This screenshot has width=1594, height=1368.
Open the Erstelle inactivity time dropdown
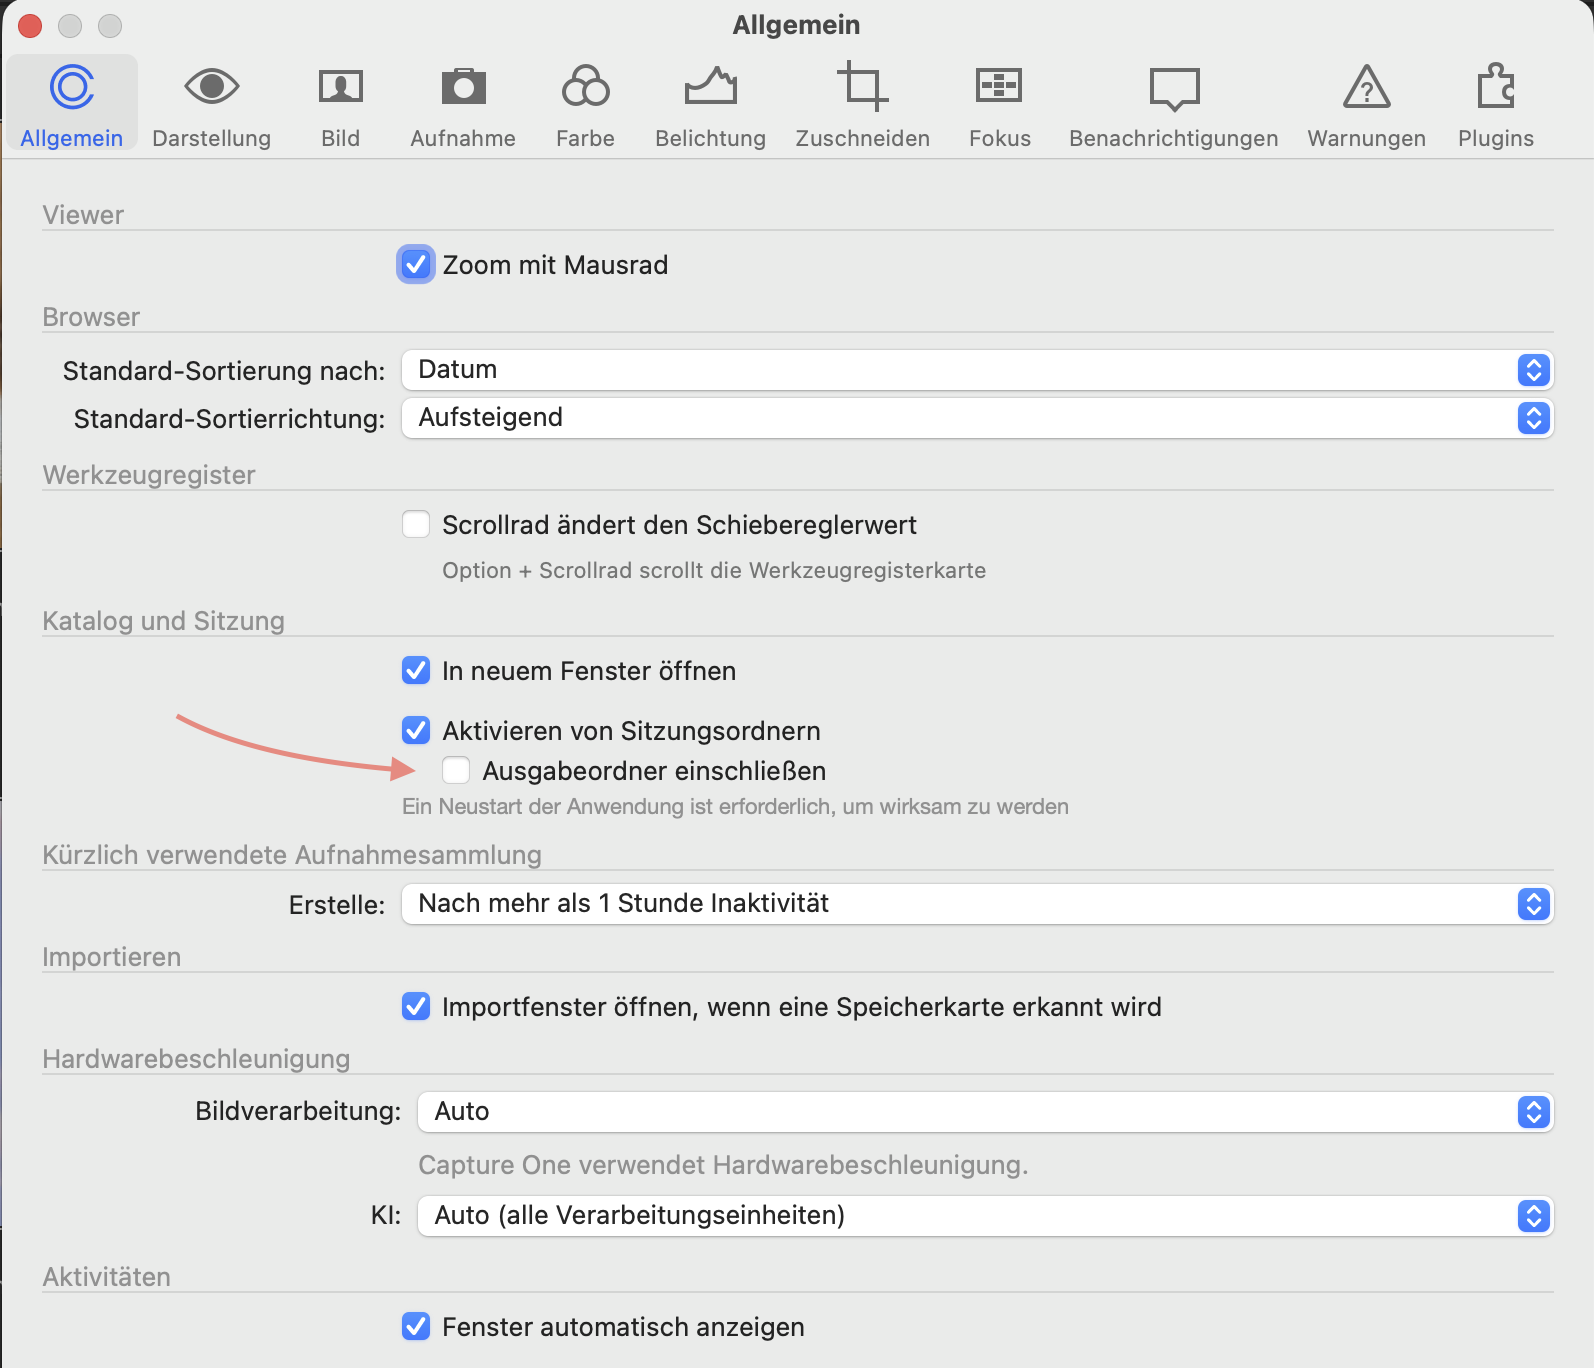point(976,904)
